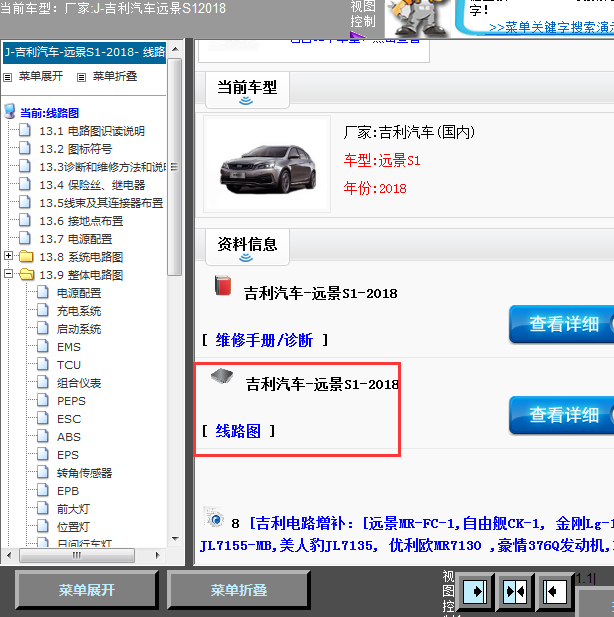Select 13.6 接地点布置 entry
Viewport: 614px width, 617px height.
pyautogui.click(x=81, y=221)
